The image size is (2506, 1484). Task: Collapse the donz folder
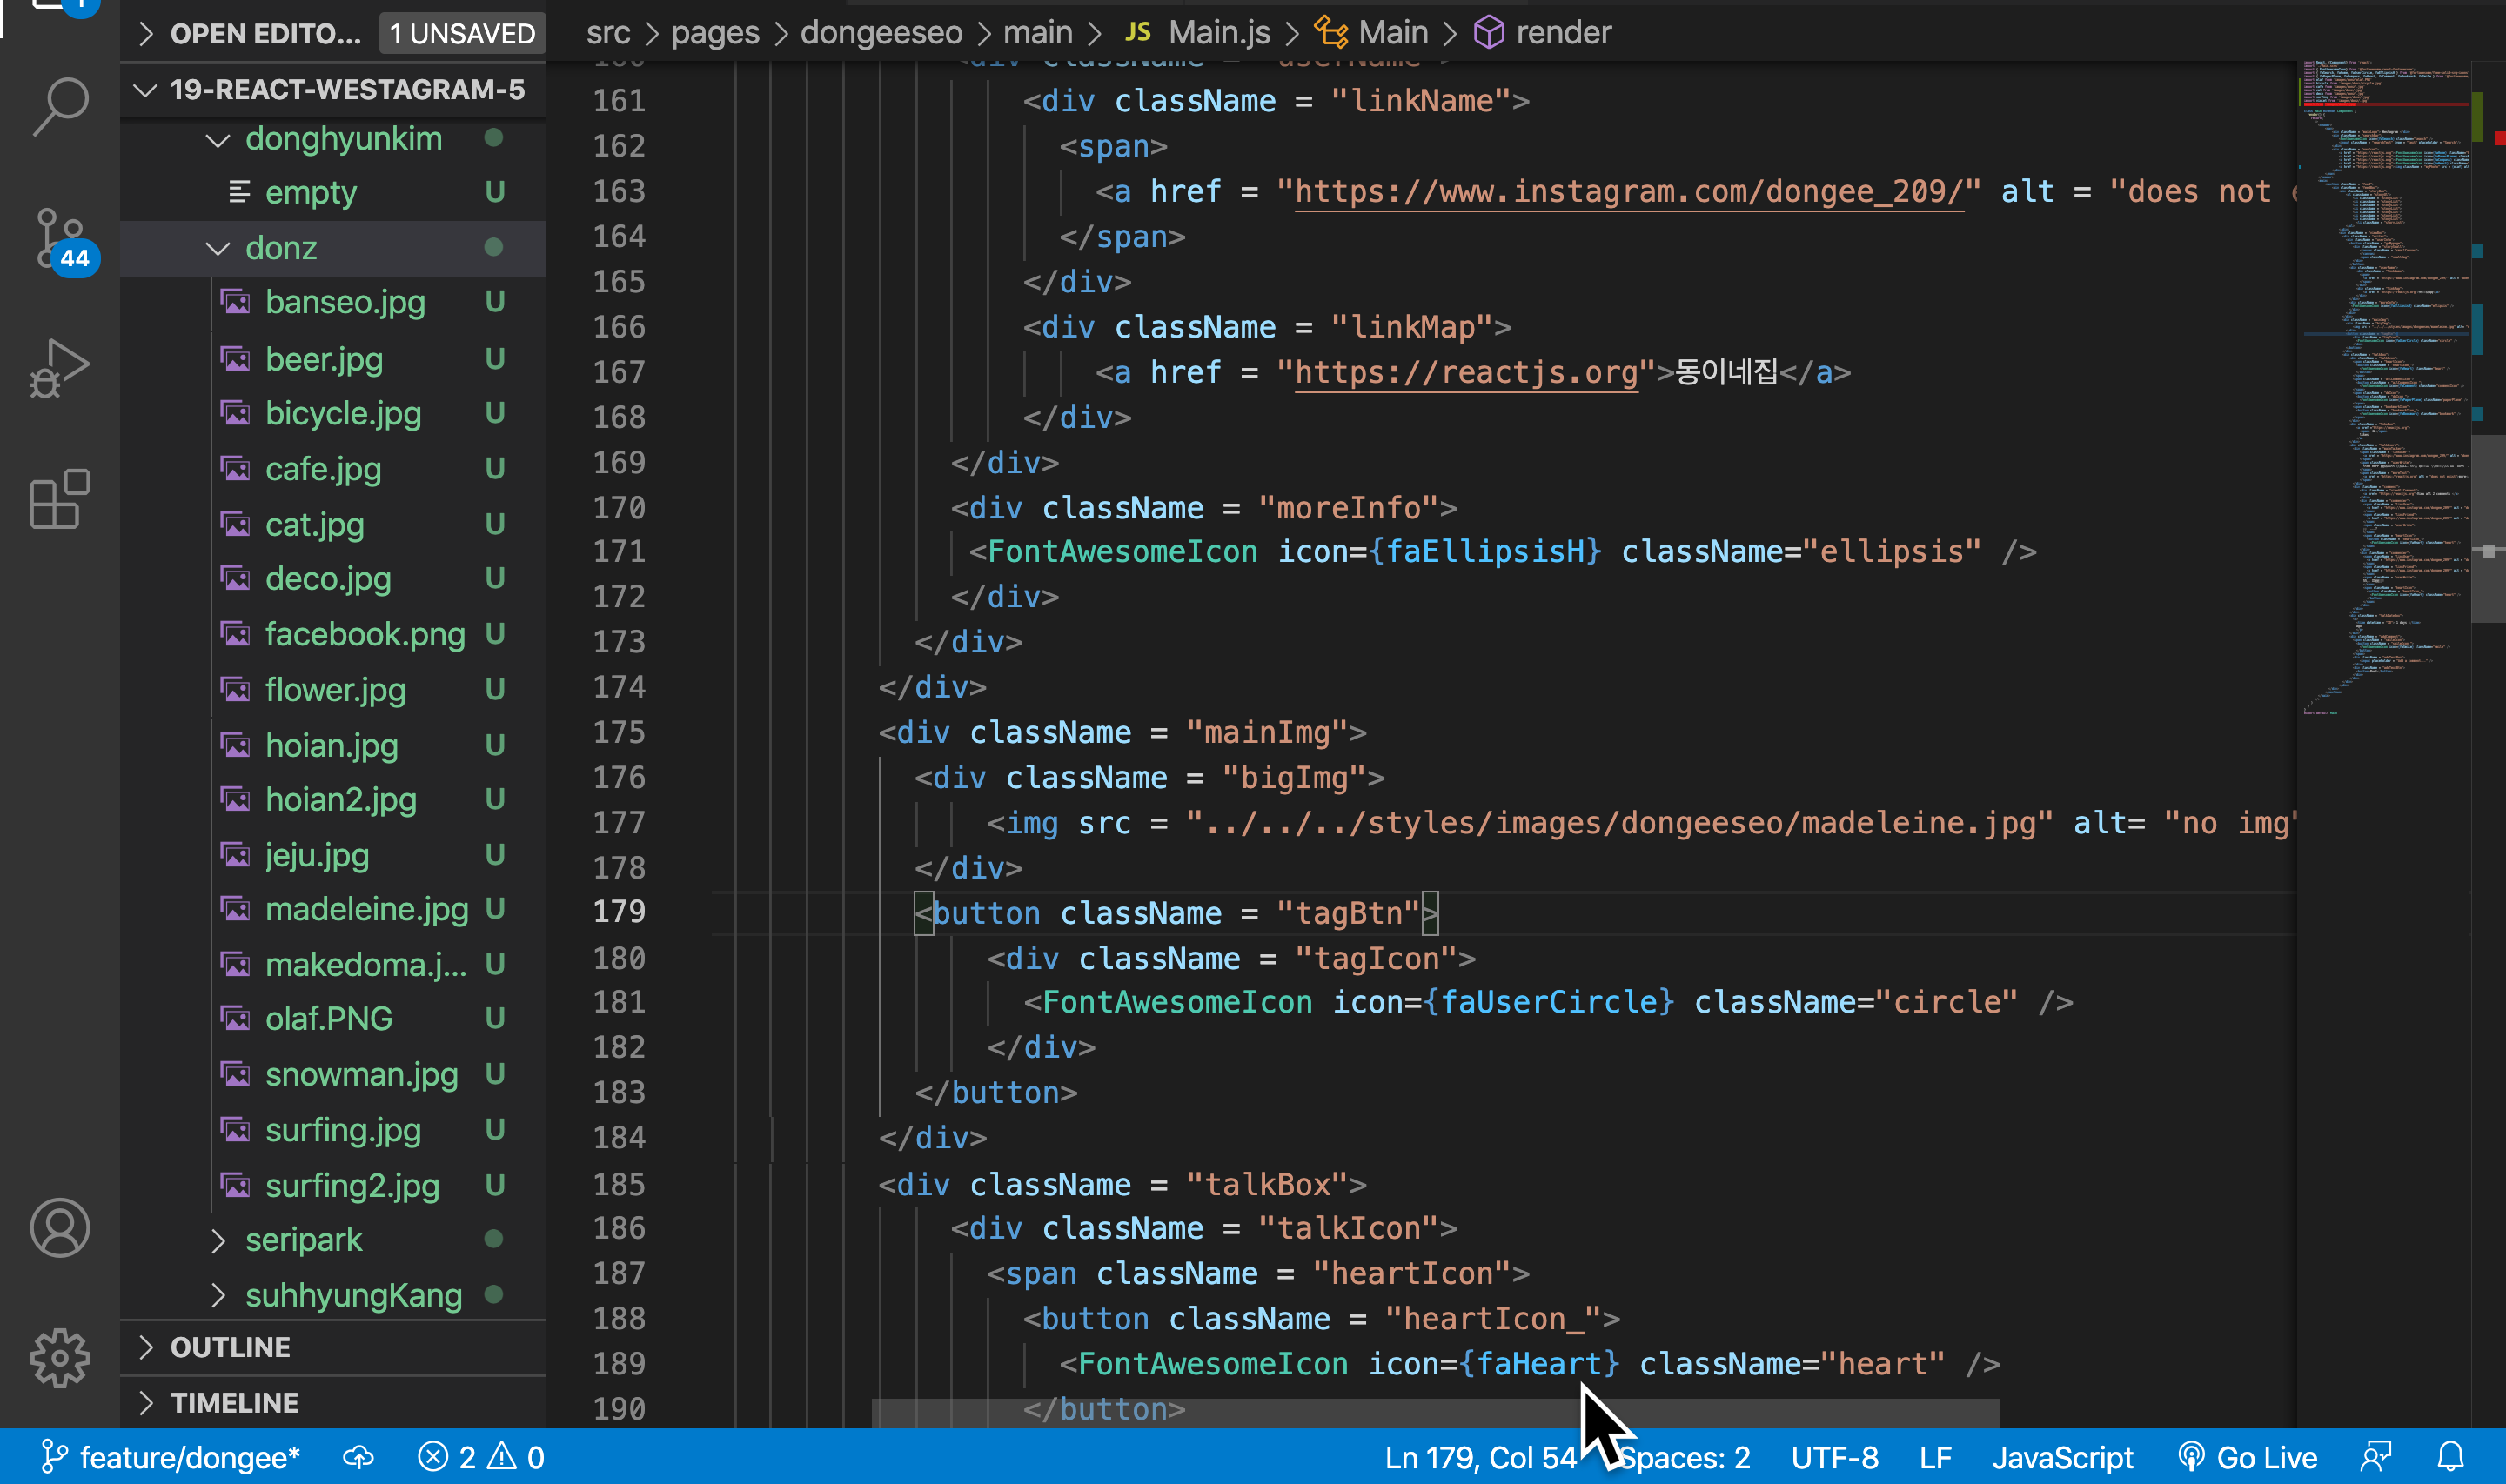[334, 248]
